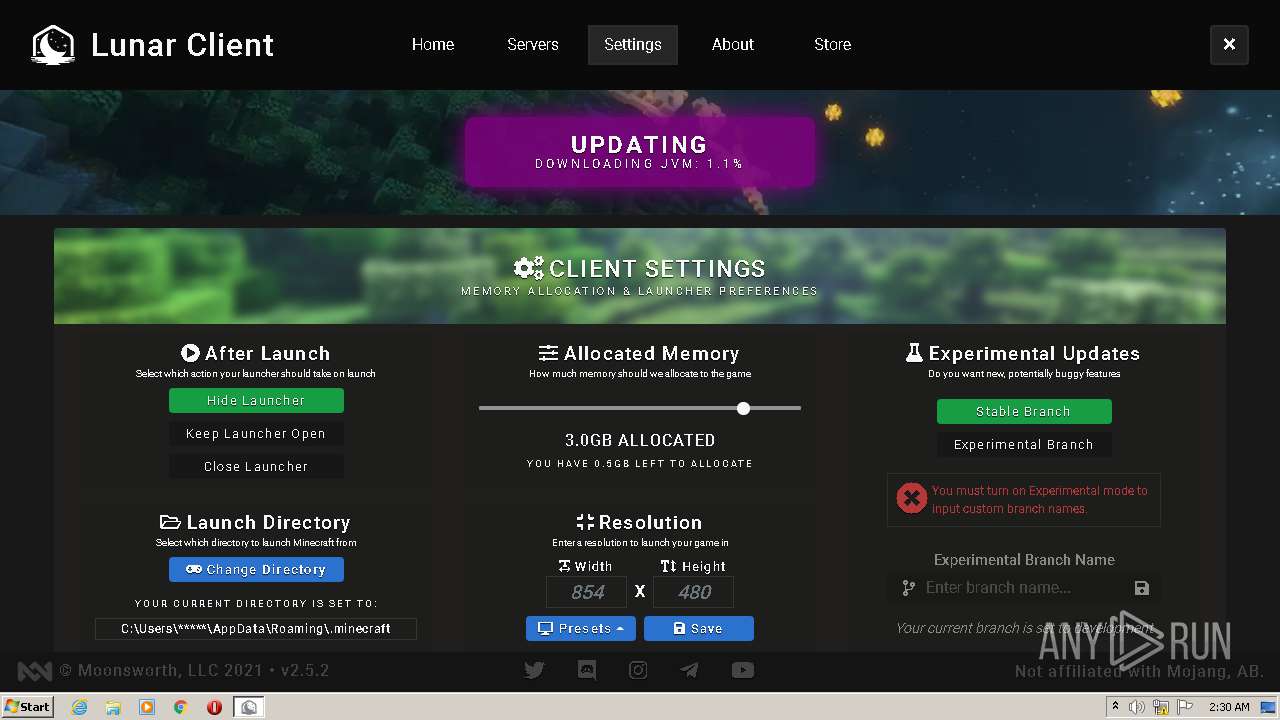The height and width of the screenshot is (720, 1280).
Task: Click the Resolution compress icon
Action: [585, 522]
